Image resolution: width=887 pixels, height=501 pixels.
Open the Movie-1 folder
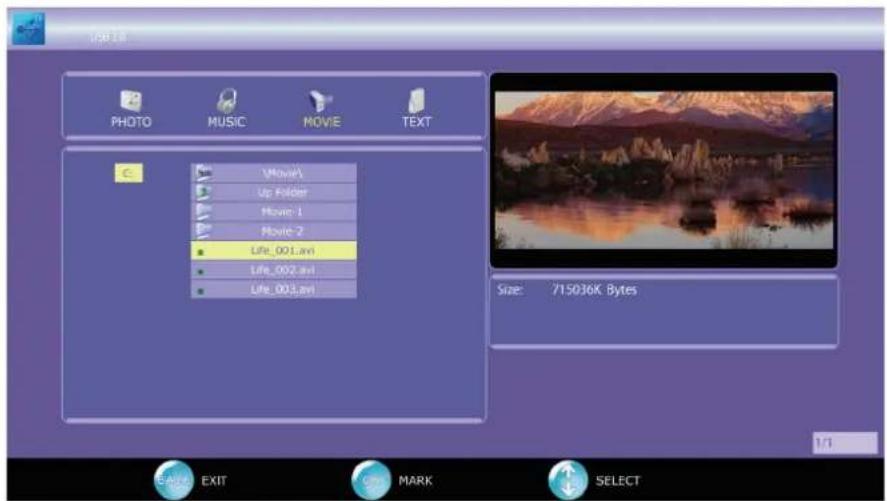274,211
